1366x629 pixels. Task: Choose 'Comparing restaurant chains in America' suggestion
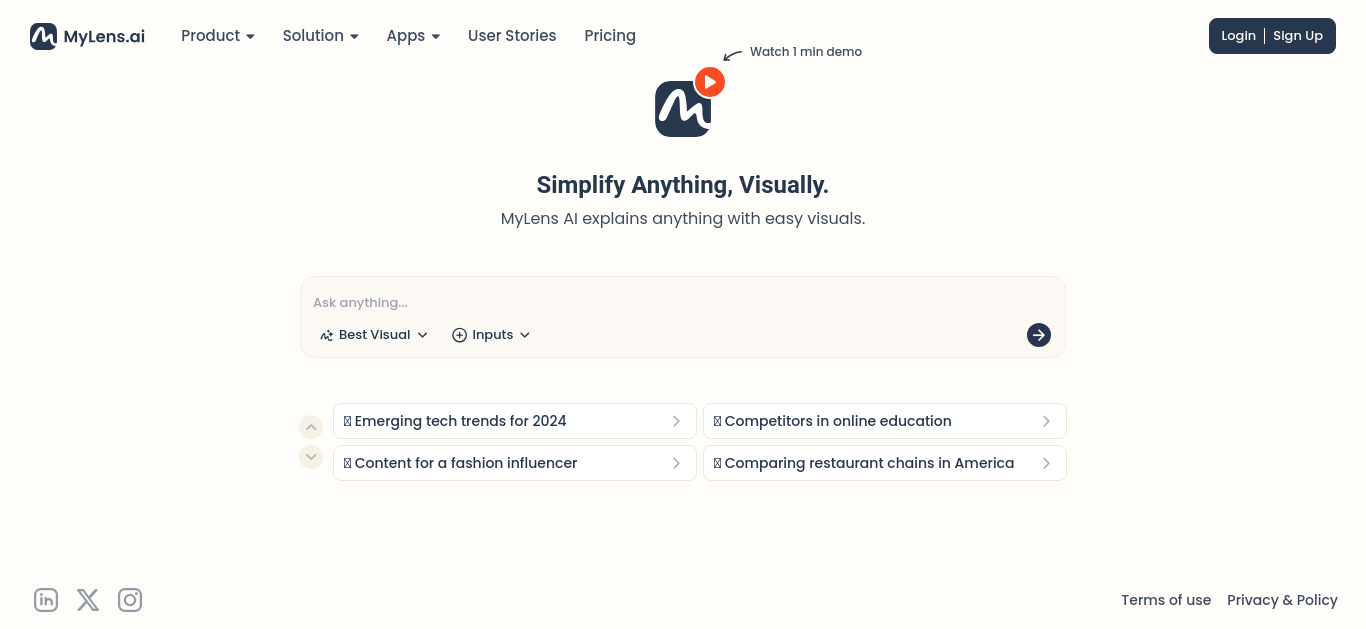tap(884, 463)
